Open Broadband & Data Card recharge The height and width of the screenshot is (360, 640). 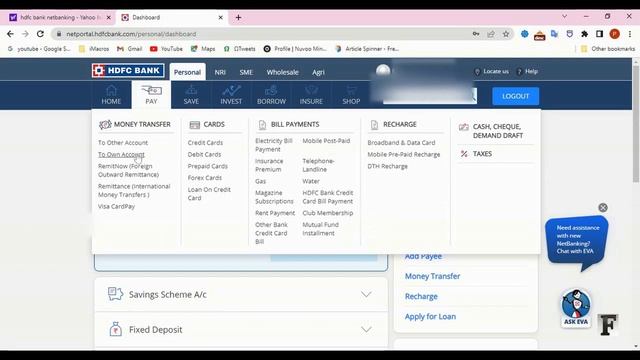(x=401, y=143)
